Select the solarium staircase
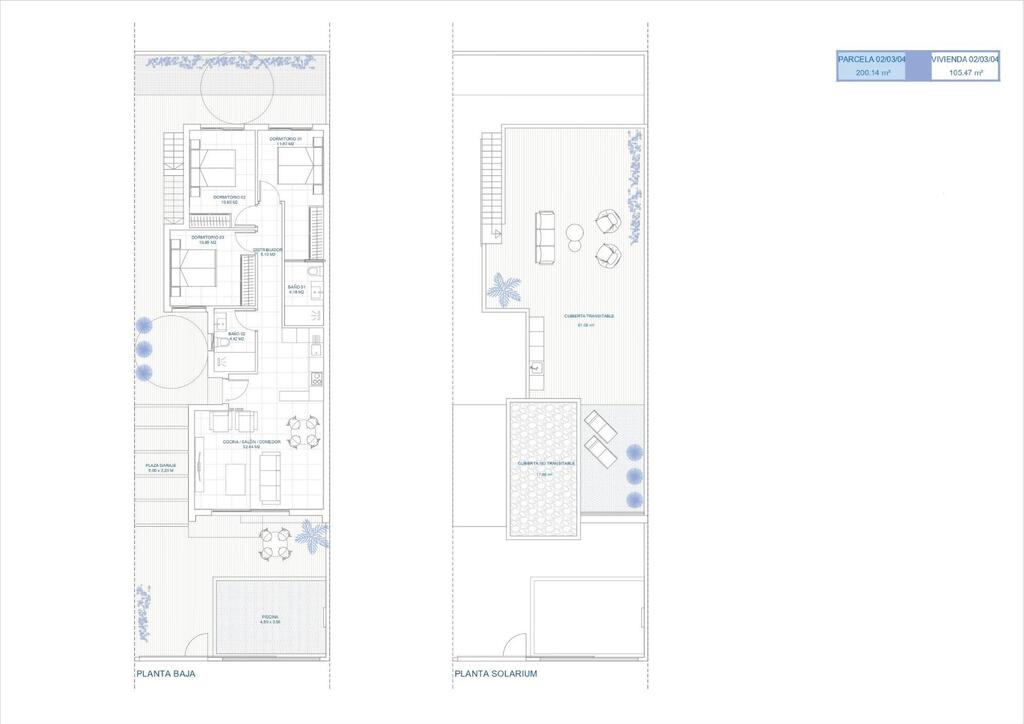This screenshot has width=1024, height=724. click(491, 187)
